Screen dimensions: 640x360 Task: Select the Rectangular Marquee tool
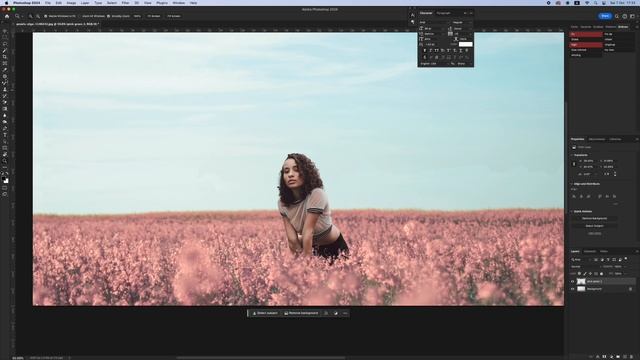(5, 38)
